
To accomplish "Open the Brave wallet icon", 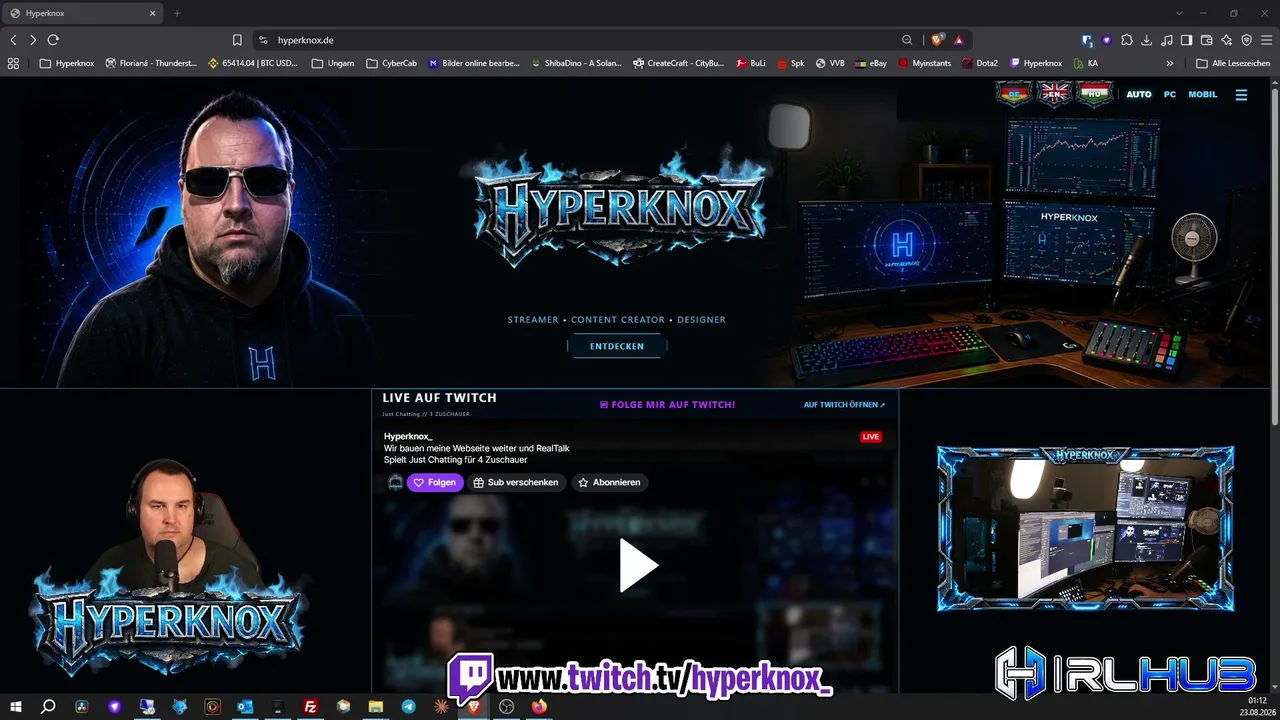I will pos(1206,40).
